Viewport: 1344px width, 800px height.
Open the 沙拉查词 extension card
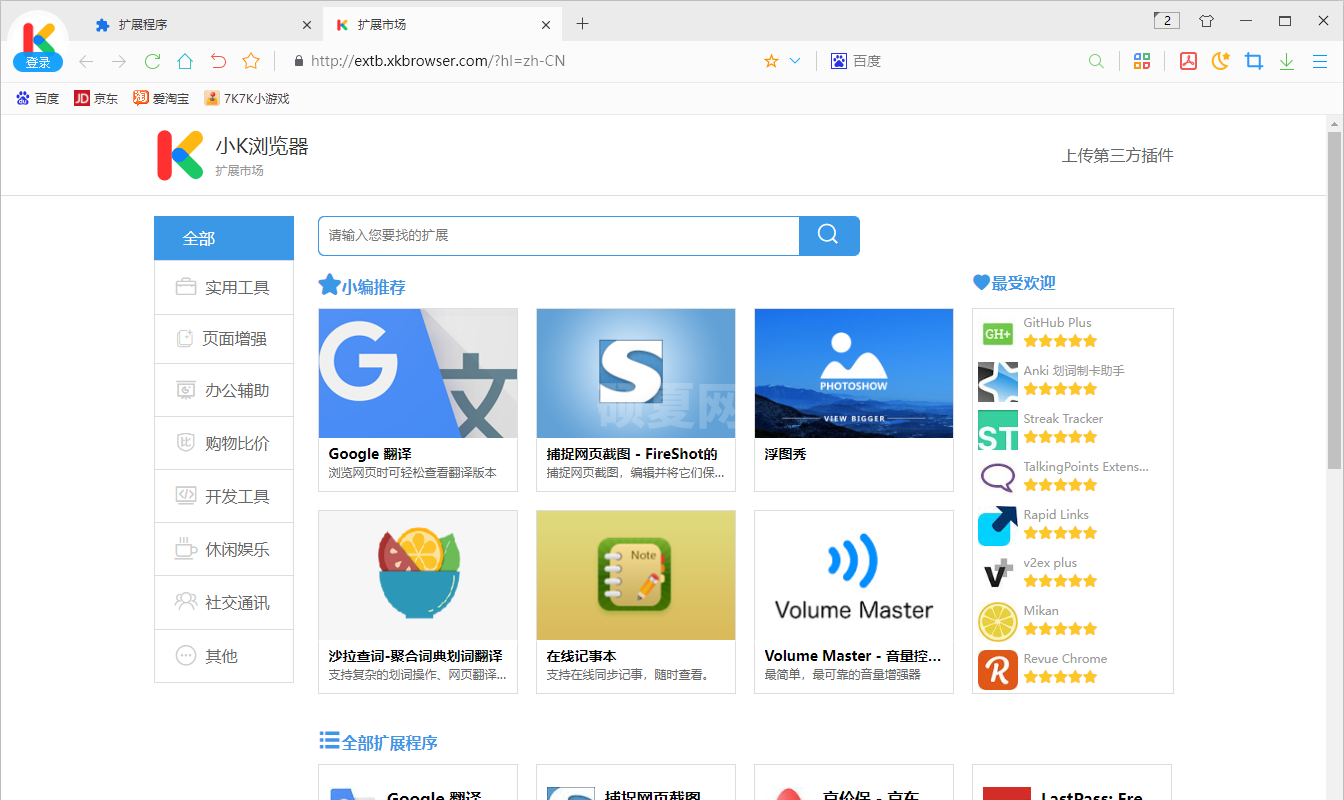coord(418,602)
